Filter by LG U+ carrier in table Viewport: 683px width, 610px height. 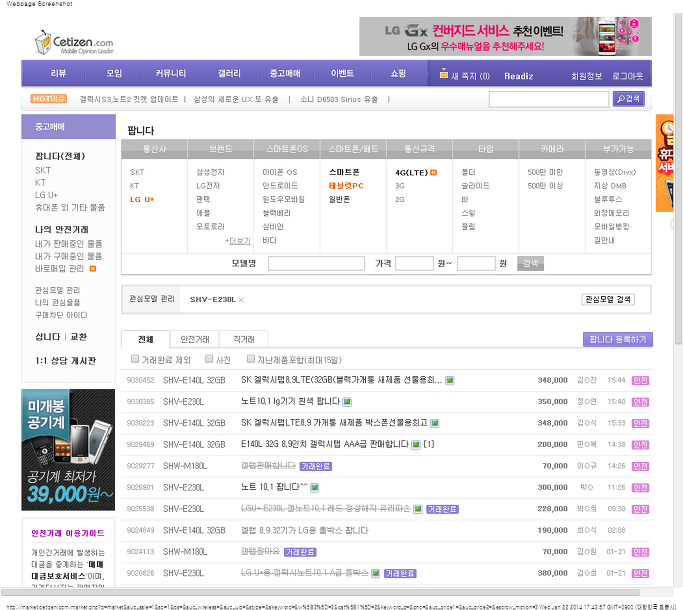pyautogui.click(x=142, y=200)
